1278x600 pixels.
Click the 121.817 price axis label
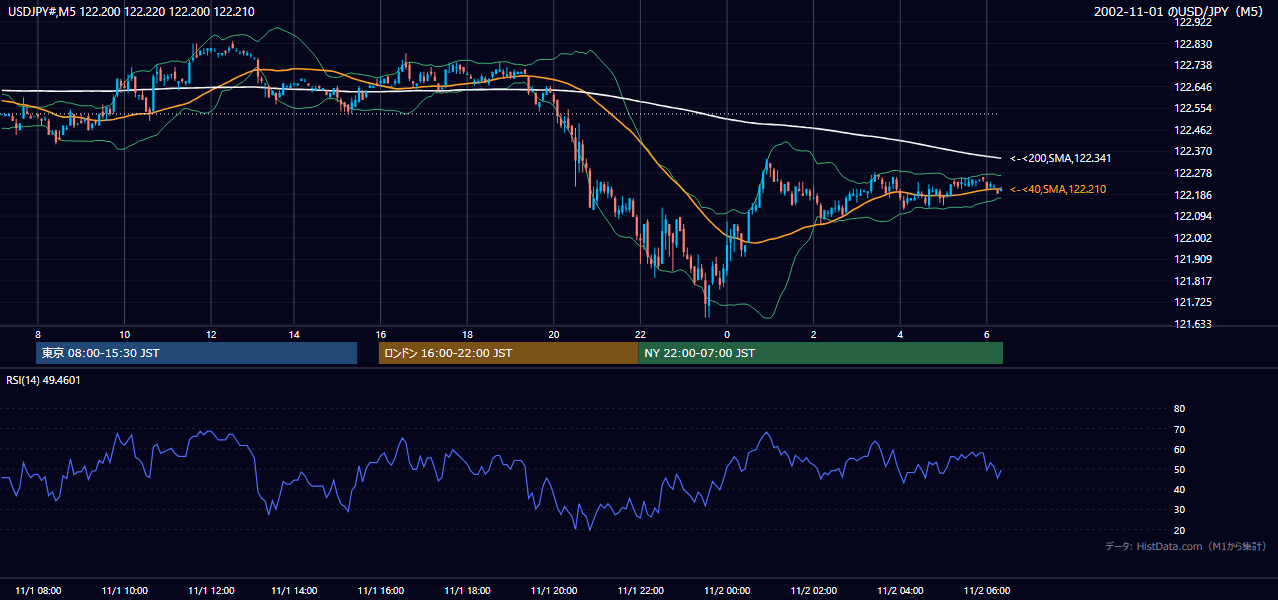(1192, 281)
